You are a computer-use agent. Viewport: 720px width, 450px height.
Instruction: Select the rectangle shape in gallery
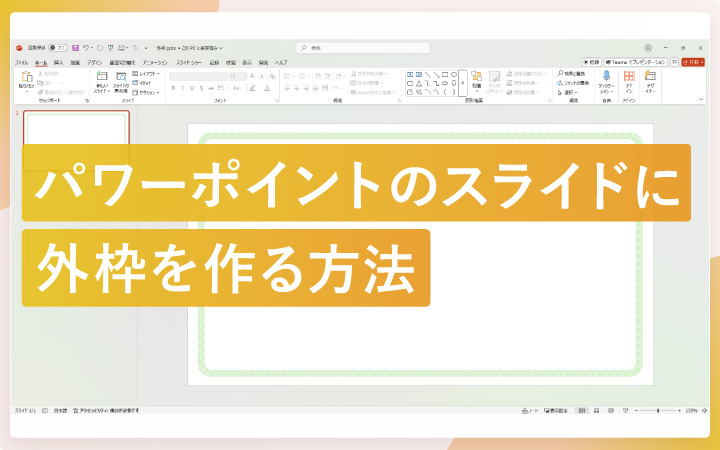pyautogui.click(x=445, y=74)
